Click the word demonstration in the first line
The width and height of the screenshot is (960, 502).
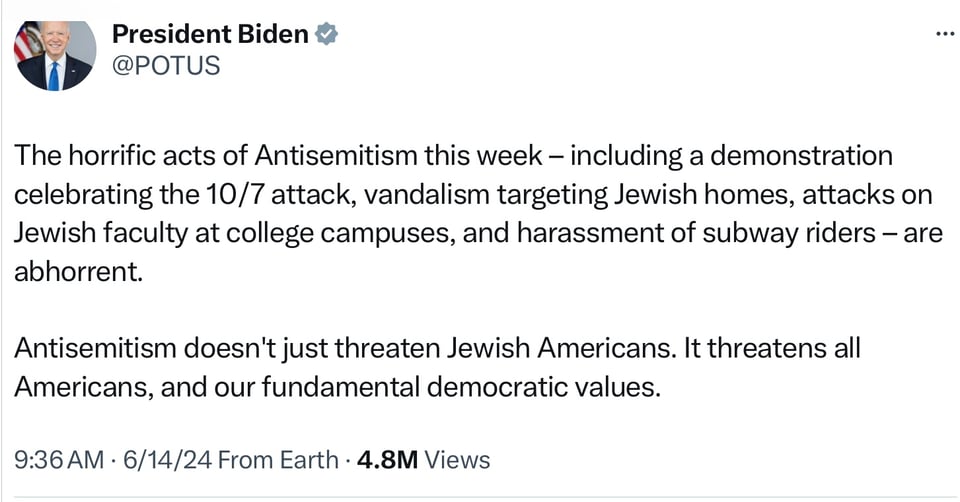pos(789,157)
